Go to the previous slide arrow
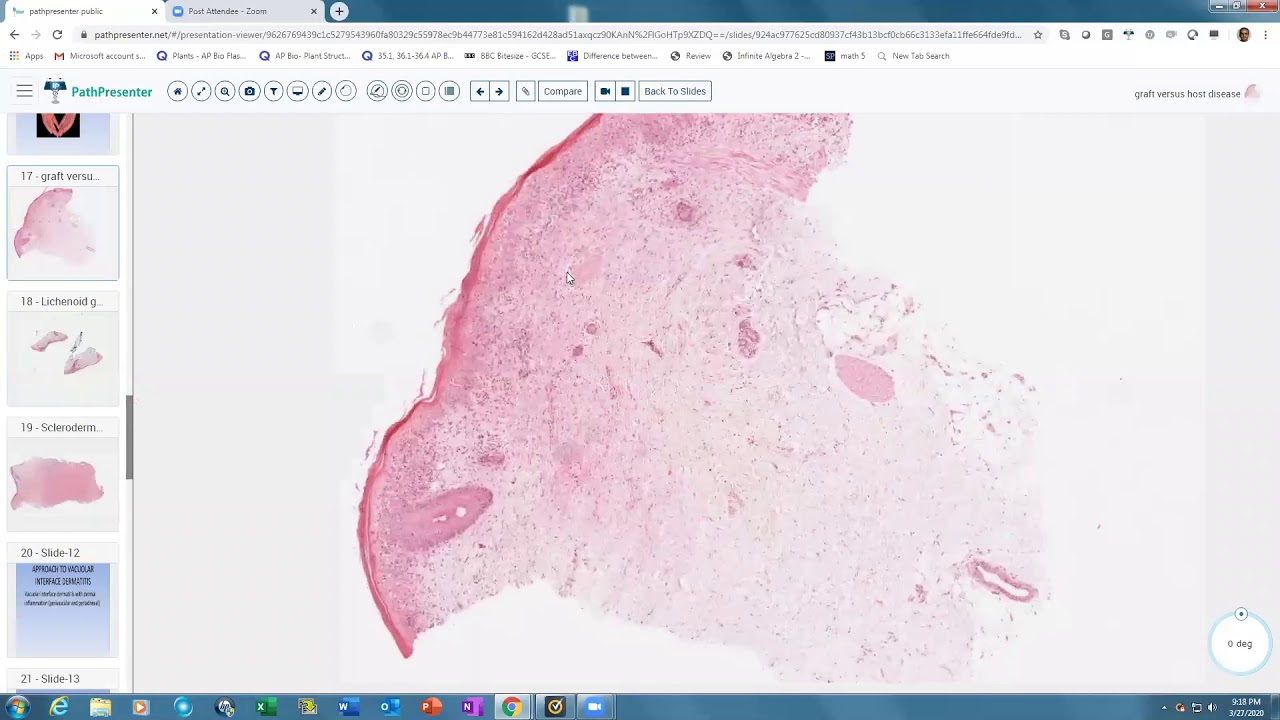1280x720 pixels. coord(480,91)
